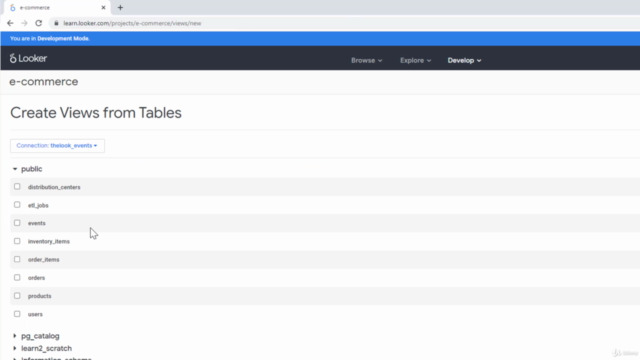Click the etl_jobs table name

(x=38, y=205)
